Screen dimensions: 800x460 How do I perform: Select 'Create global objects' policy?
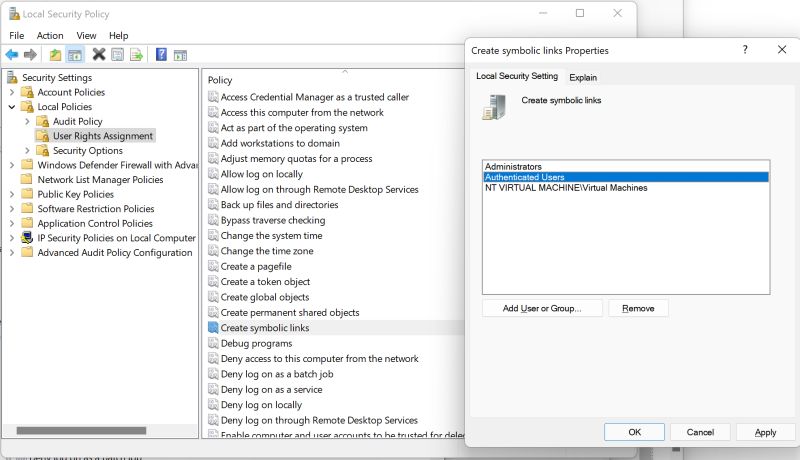tap(265, 297)
